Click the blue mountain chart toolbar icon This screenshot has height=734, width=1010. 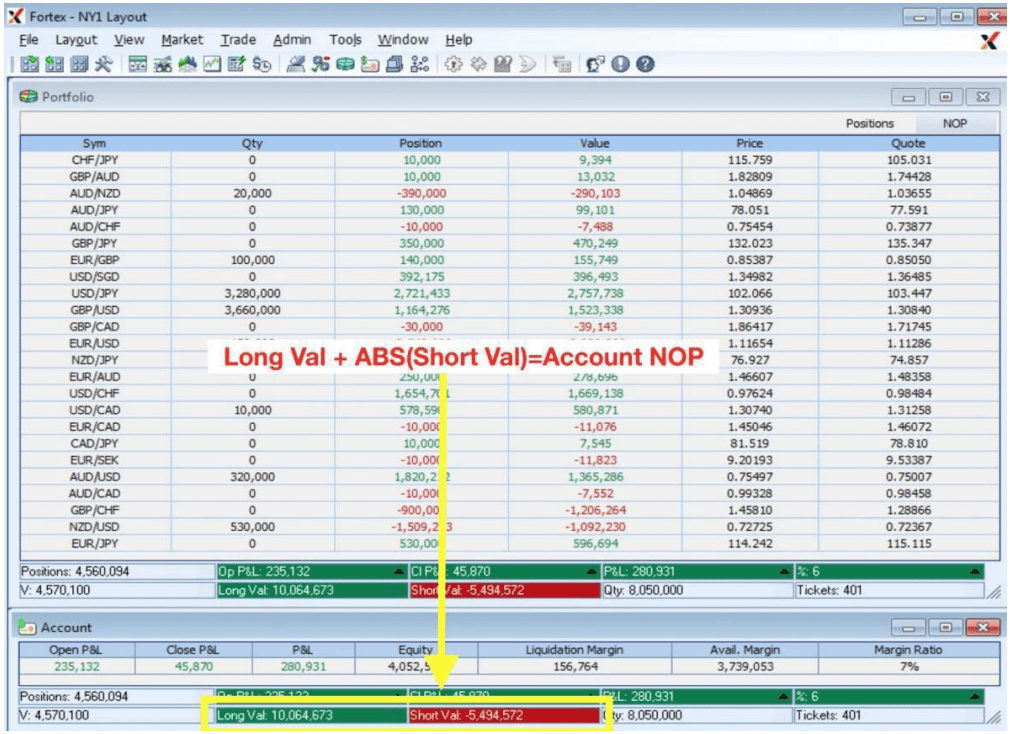tap(187, 64)
